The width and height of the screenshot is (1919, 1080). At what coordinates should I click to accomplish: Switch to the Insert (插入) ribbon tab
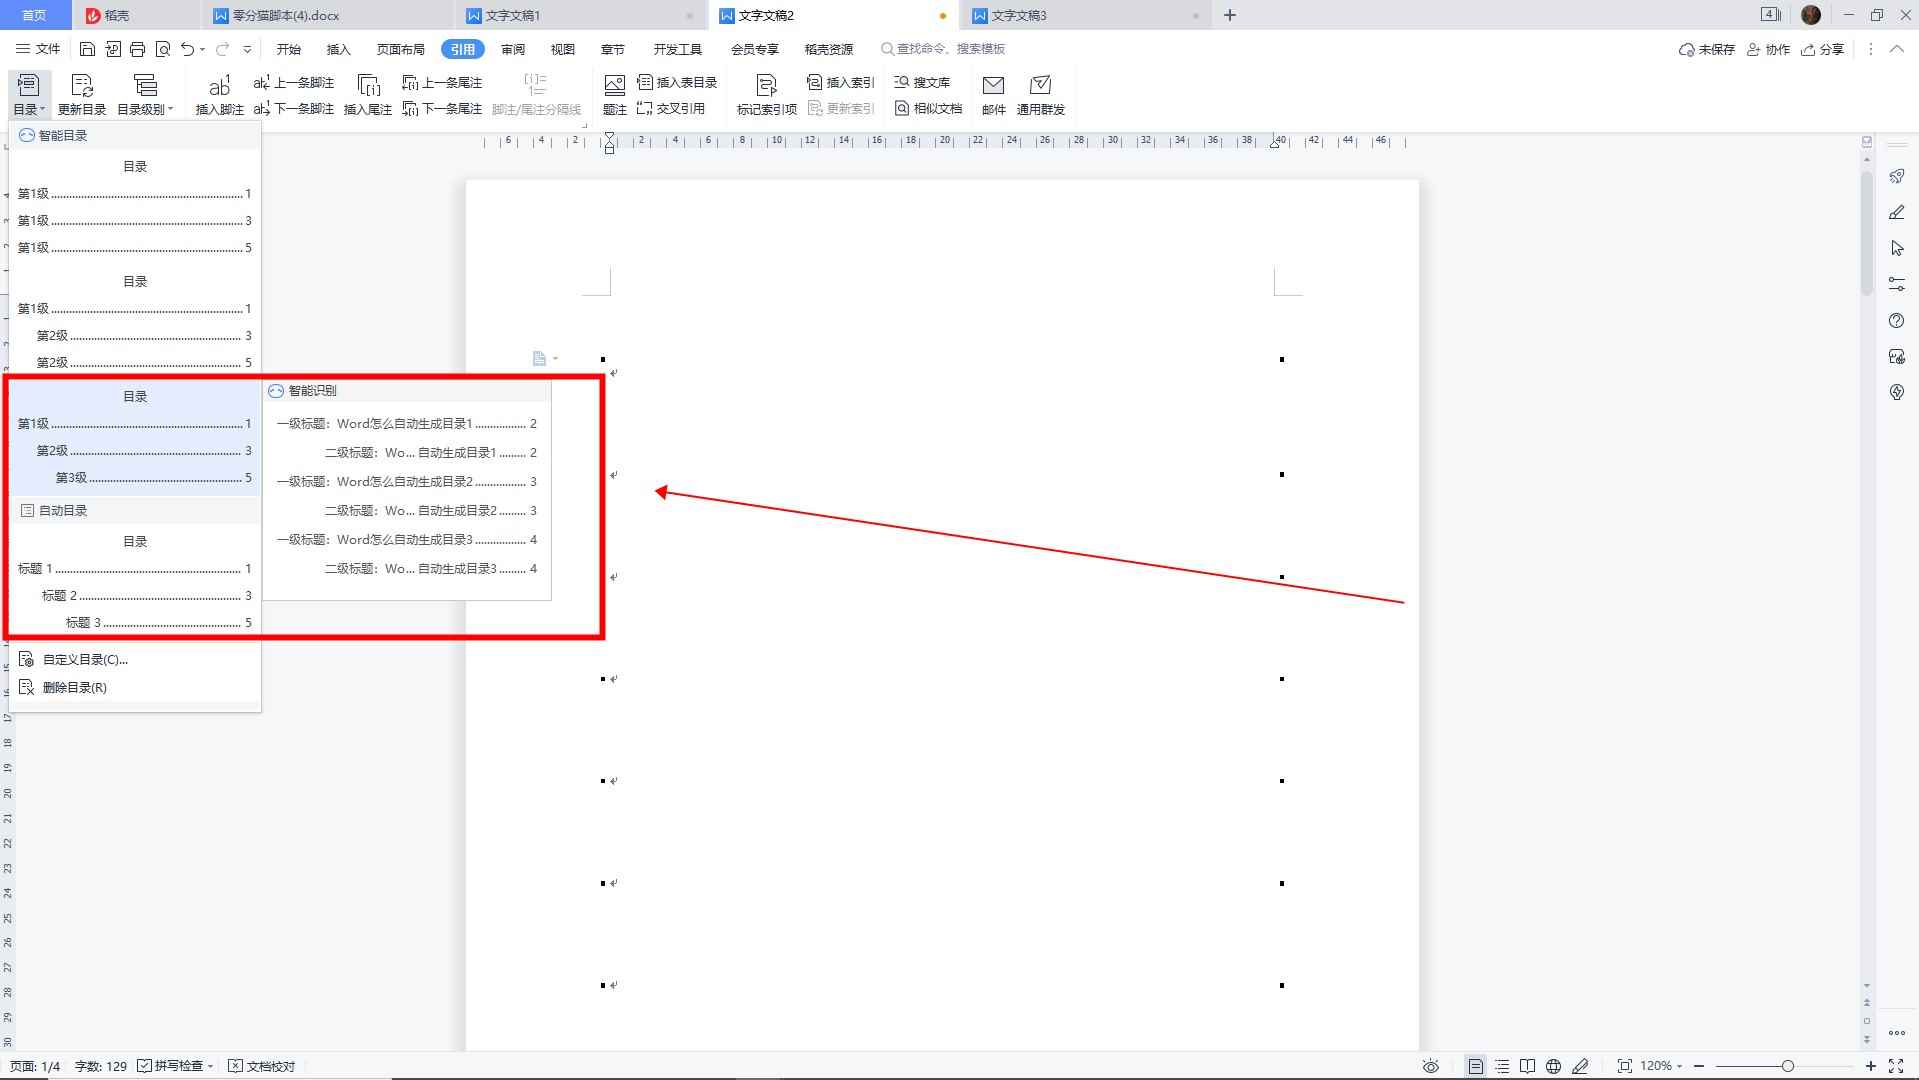(338, 49)
